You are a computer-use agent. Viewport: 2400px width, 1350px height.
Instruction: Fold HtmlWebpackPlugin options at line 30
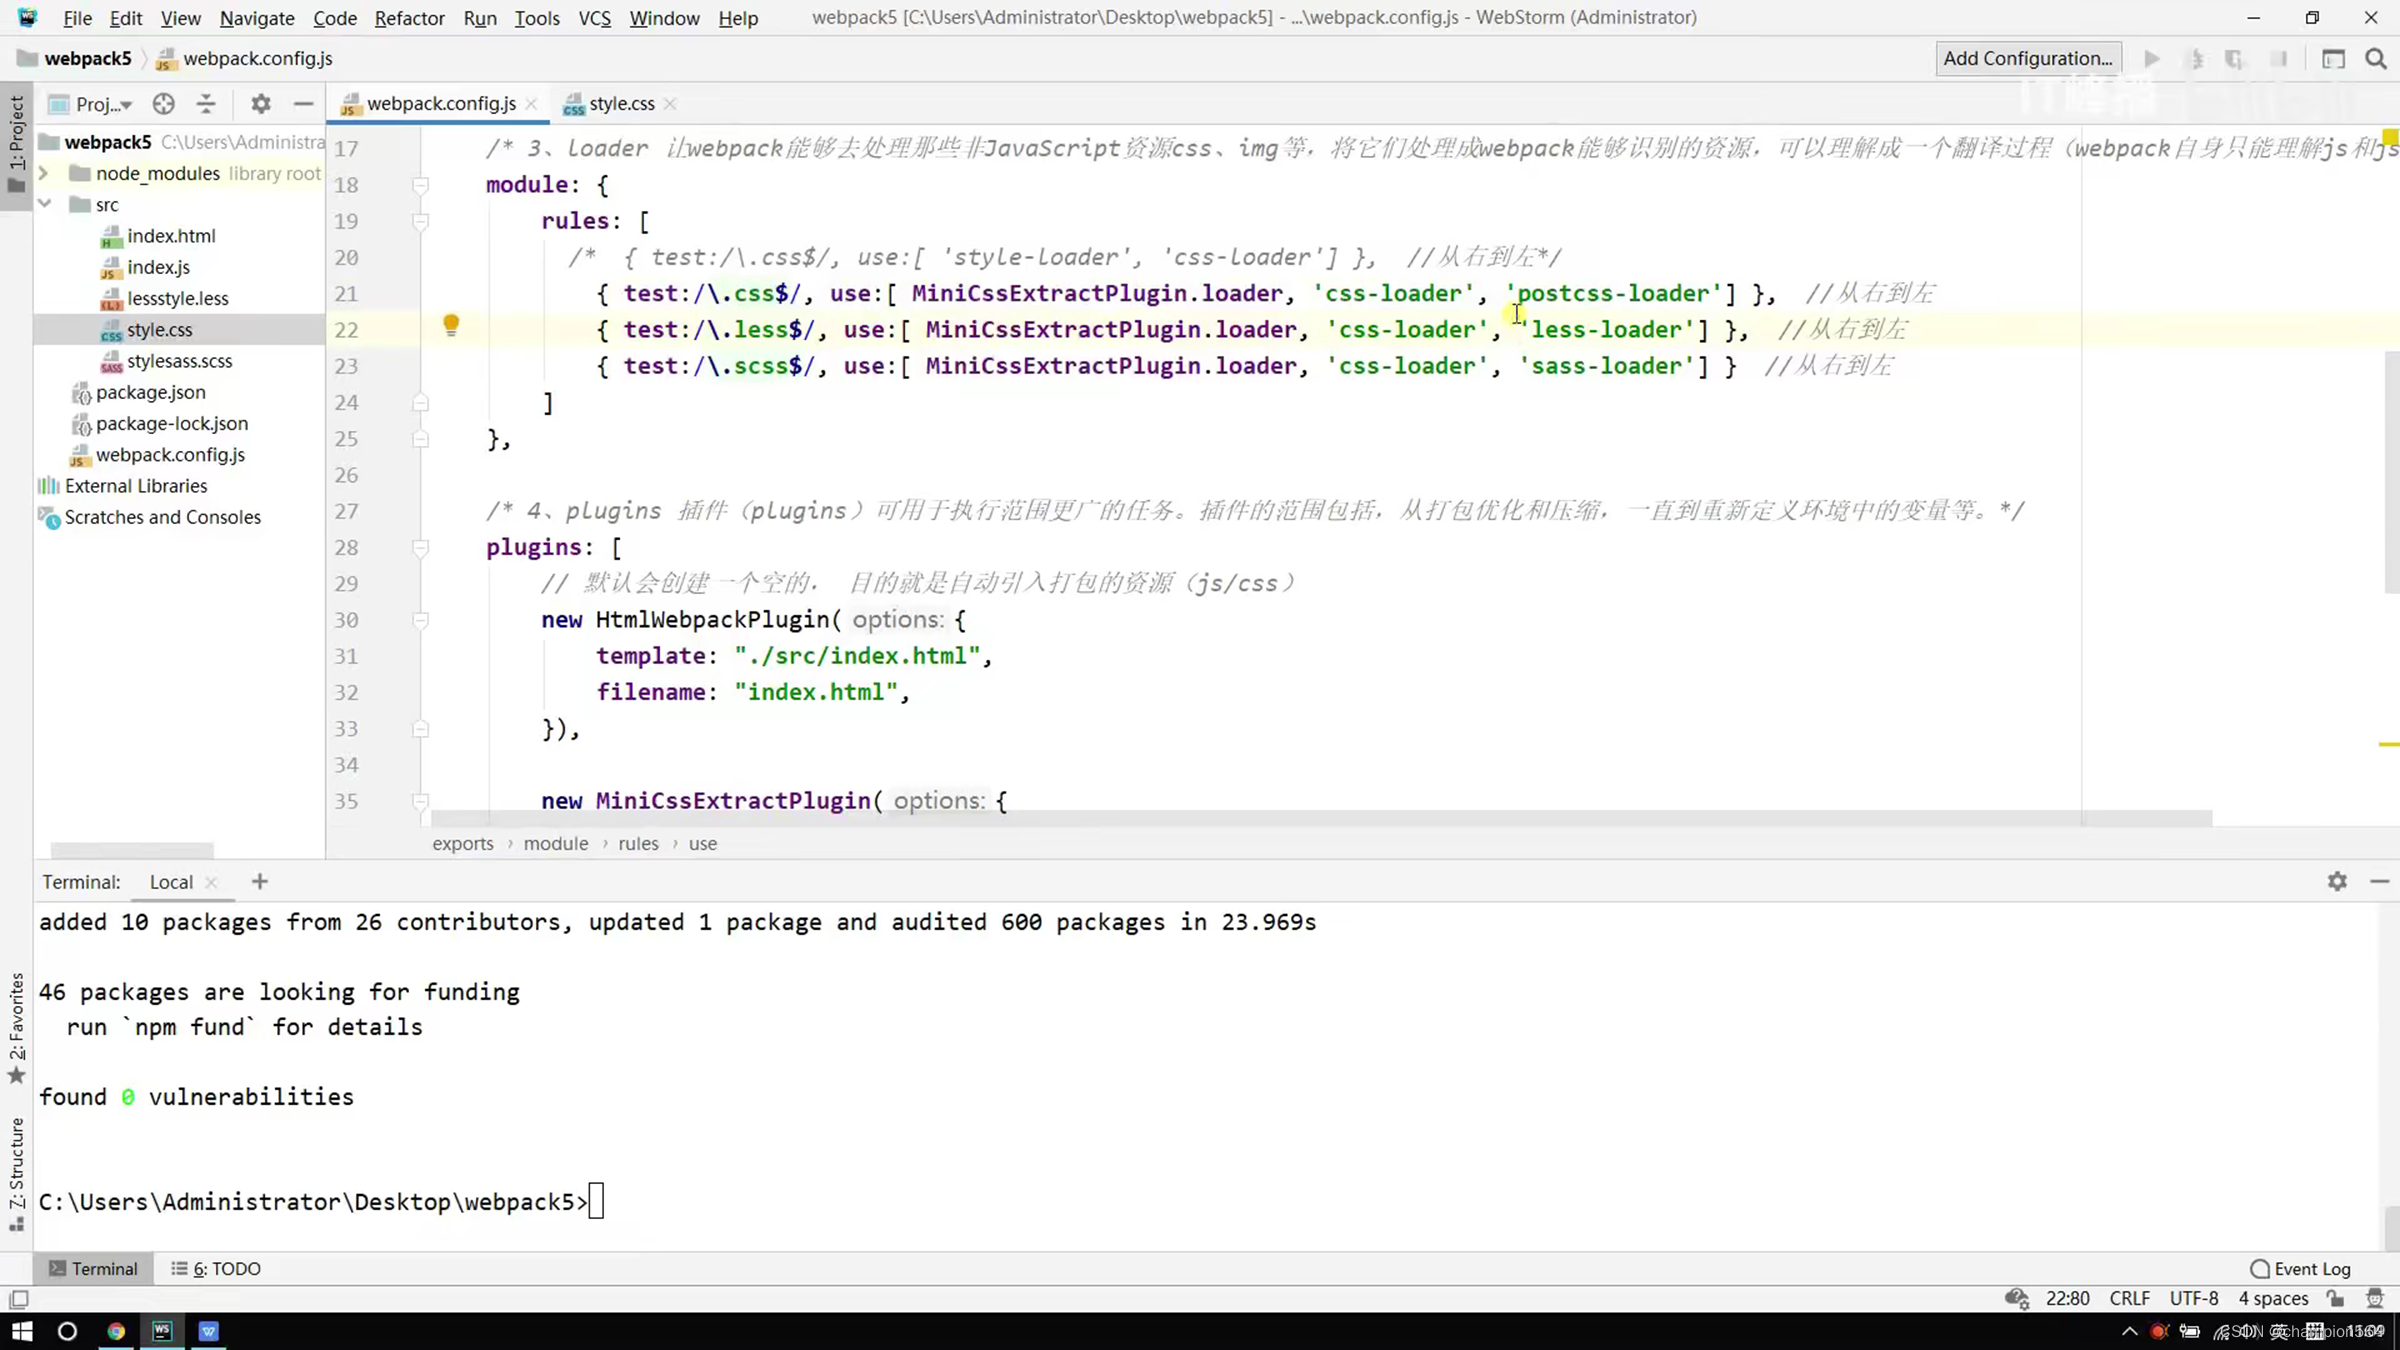click(421, 620)
